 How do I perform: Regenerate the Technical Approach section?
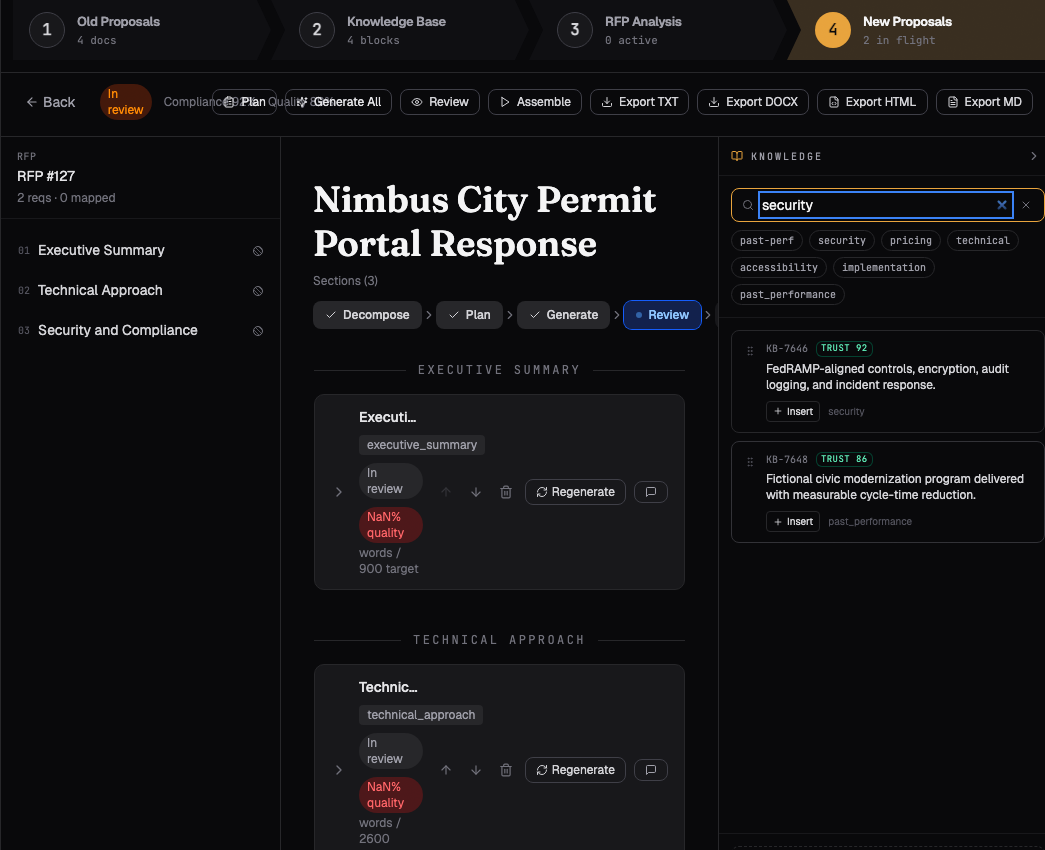(x=575, y=770)
